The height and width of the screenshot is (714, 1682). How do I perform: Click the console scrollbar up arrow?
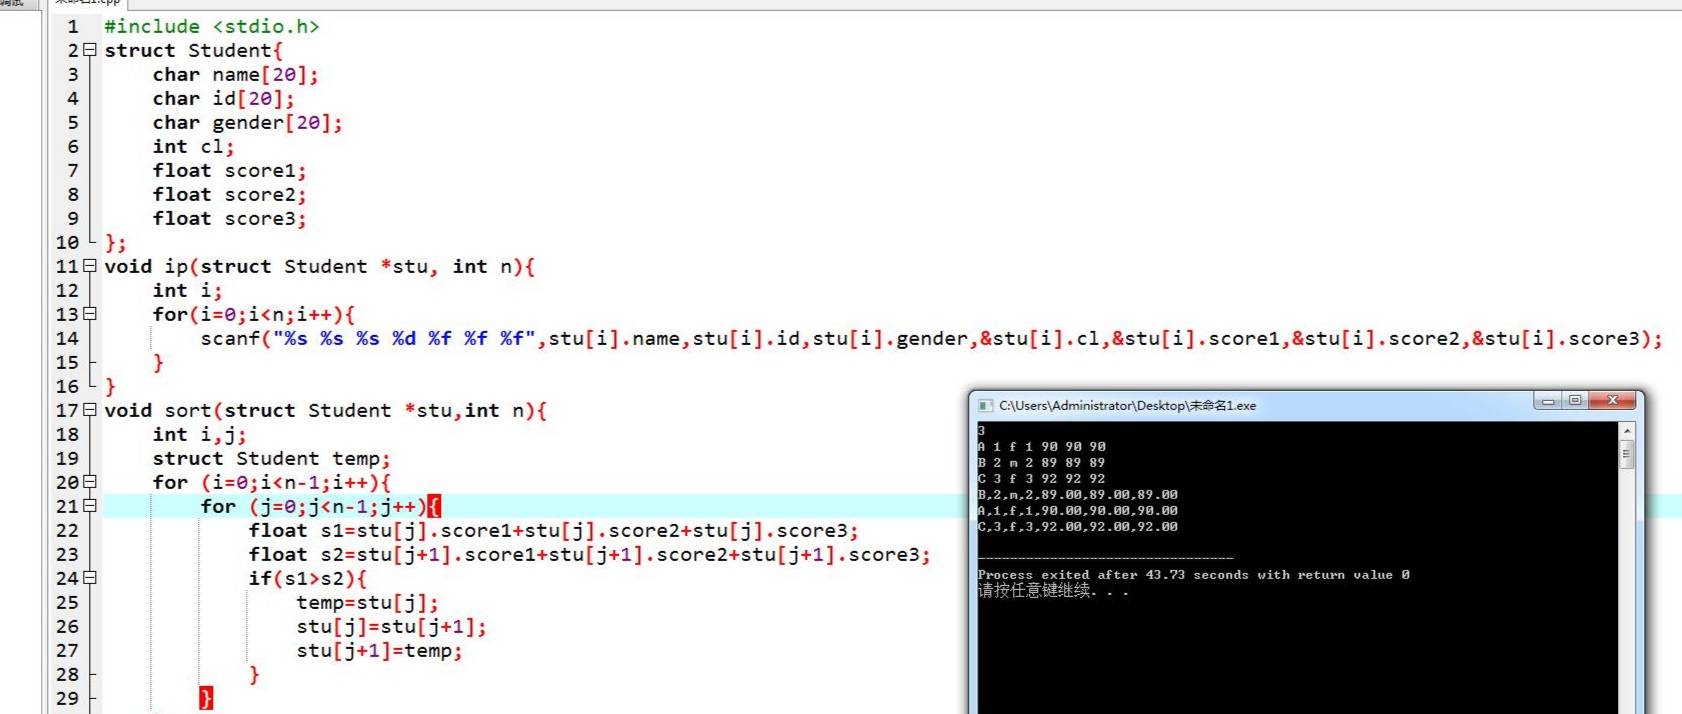coord(1627,431)
